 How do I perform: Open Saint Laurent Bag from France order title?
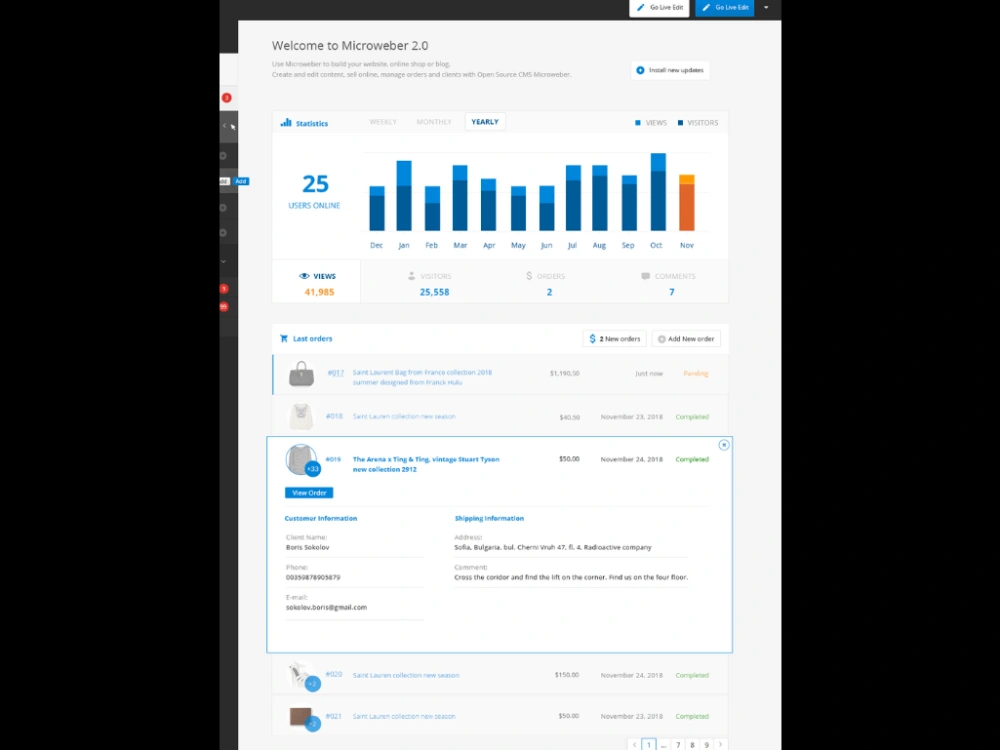pos(422,377)
